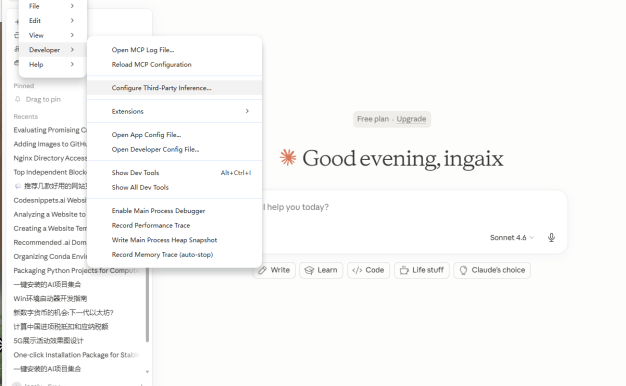This screenshot has width=626, height=386.
Task: Open Nginx Directory Access chat
Action: click(50, 158)
